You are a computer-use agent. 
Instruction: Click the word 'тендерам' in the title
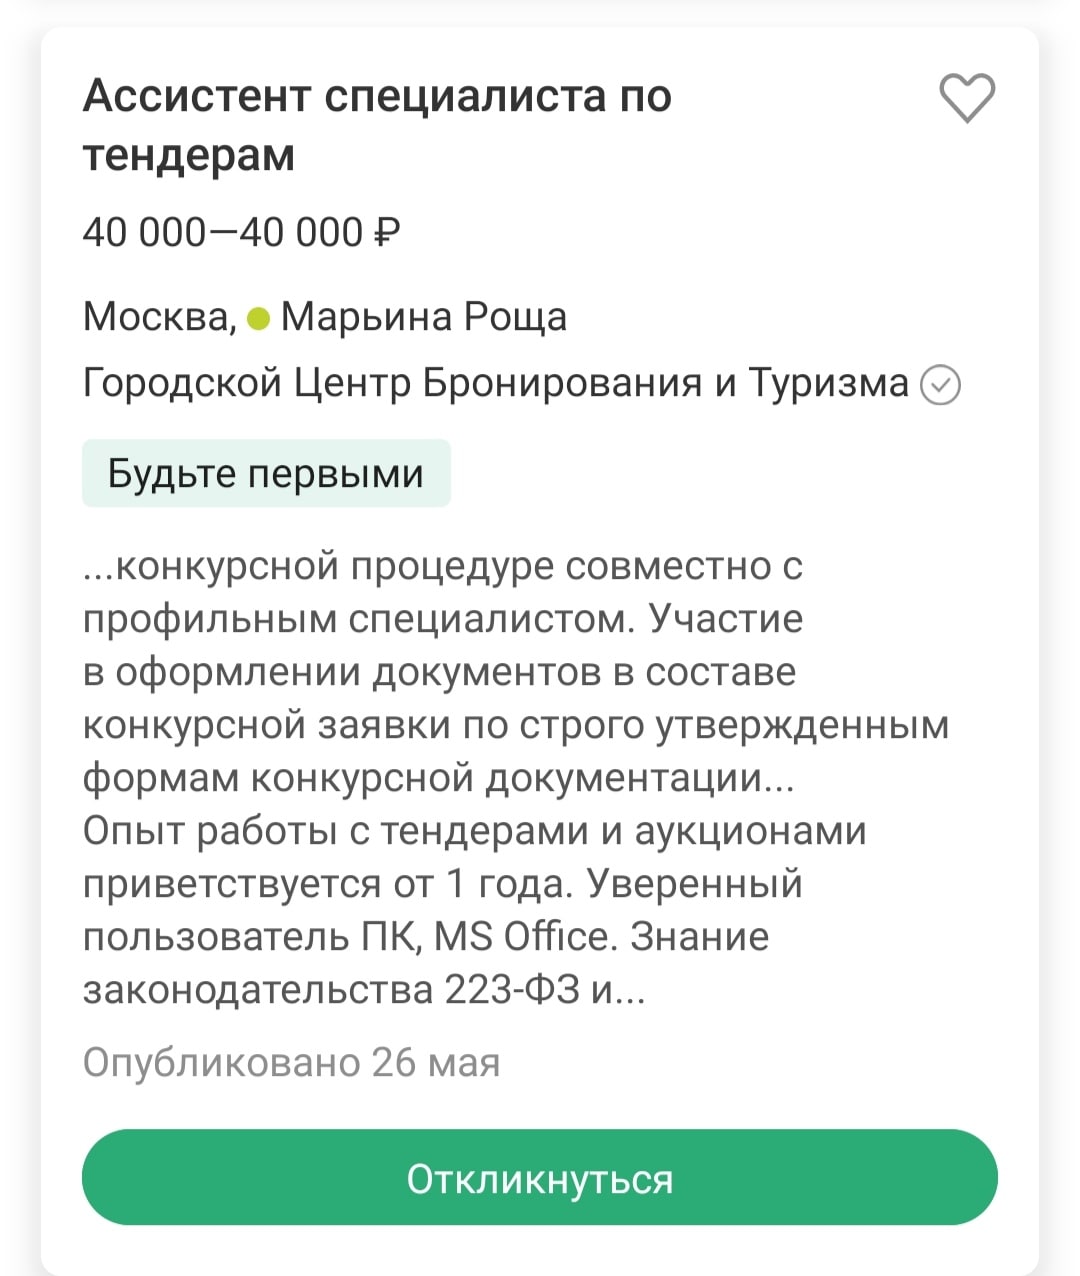[x=188, y=155]
